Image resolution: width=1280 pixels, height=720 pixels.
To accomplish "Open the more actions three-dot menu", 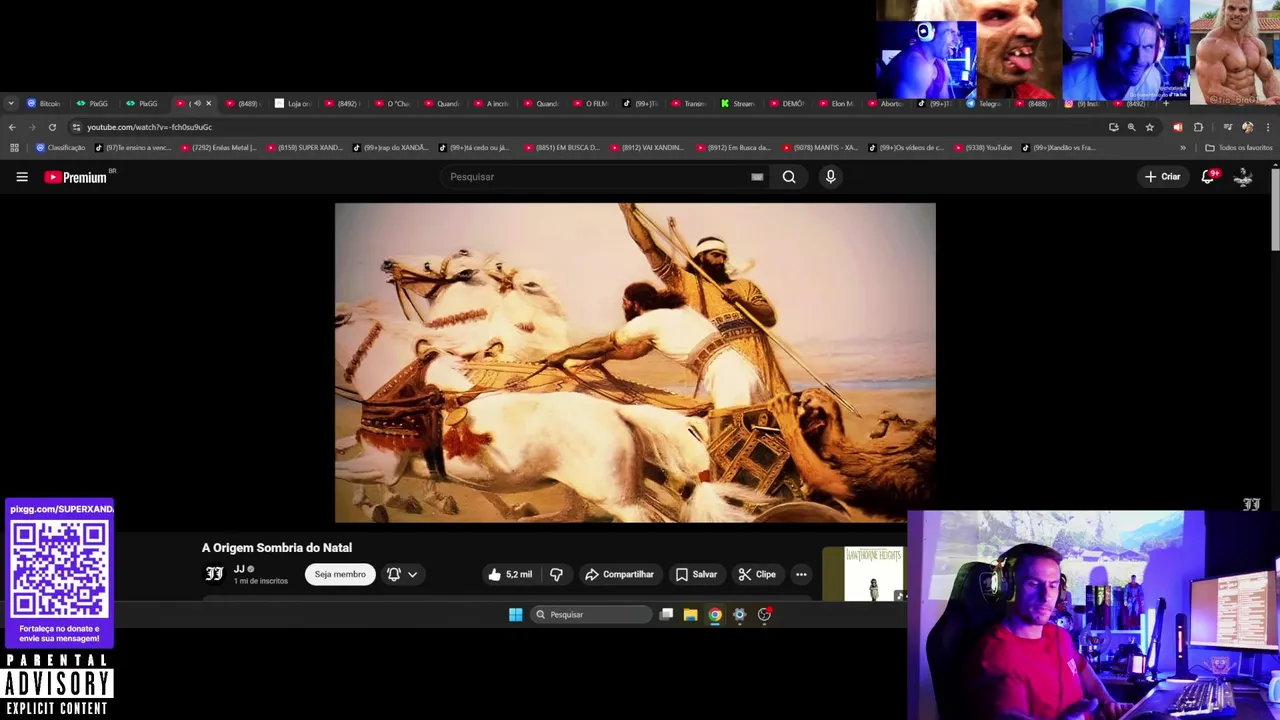I will 801,574.
